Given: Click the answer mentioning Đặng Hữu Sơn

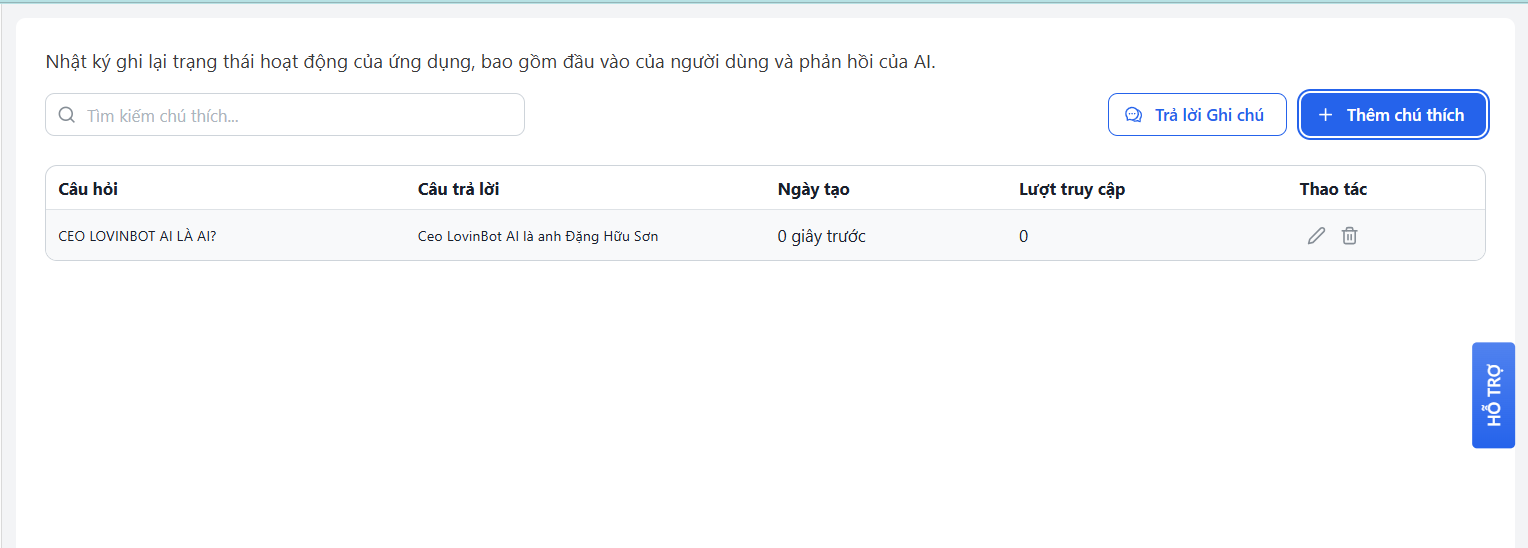Looking at the screenshot, I should 537,237.
